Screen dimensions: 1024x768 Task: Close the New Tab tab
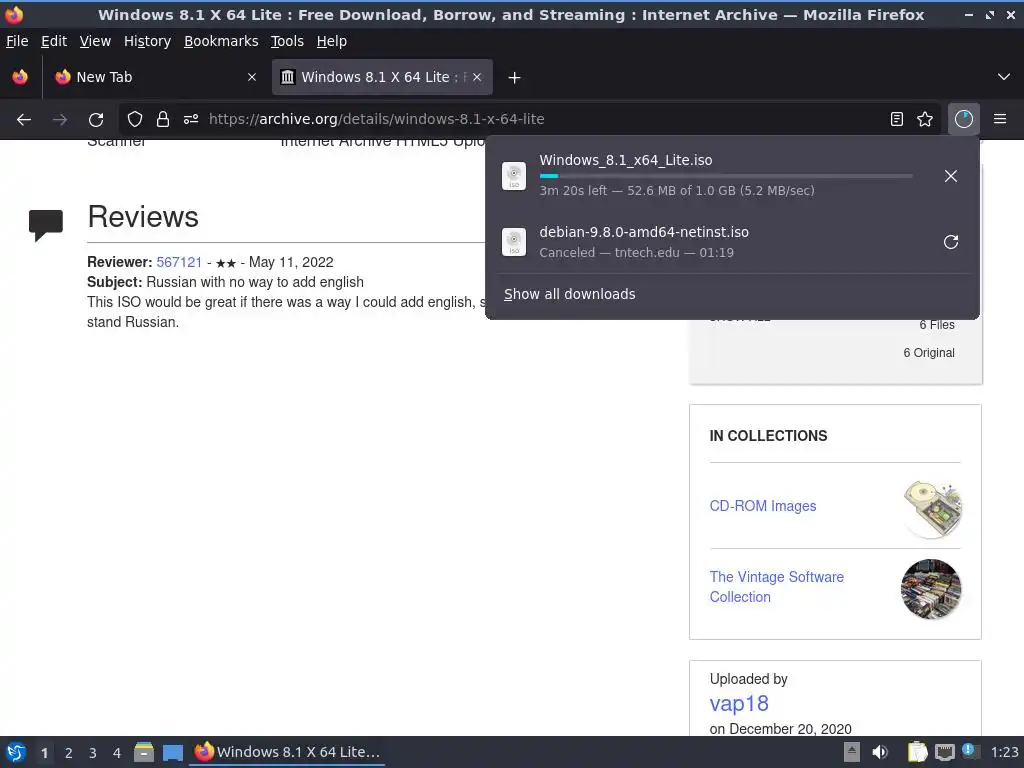tap(252, 77)
